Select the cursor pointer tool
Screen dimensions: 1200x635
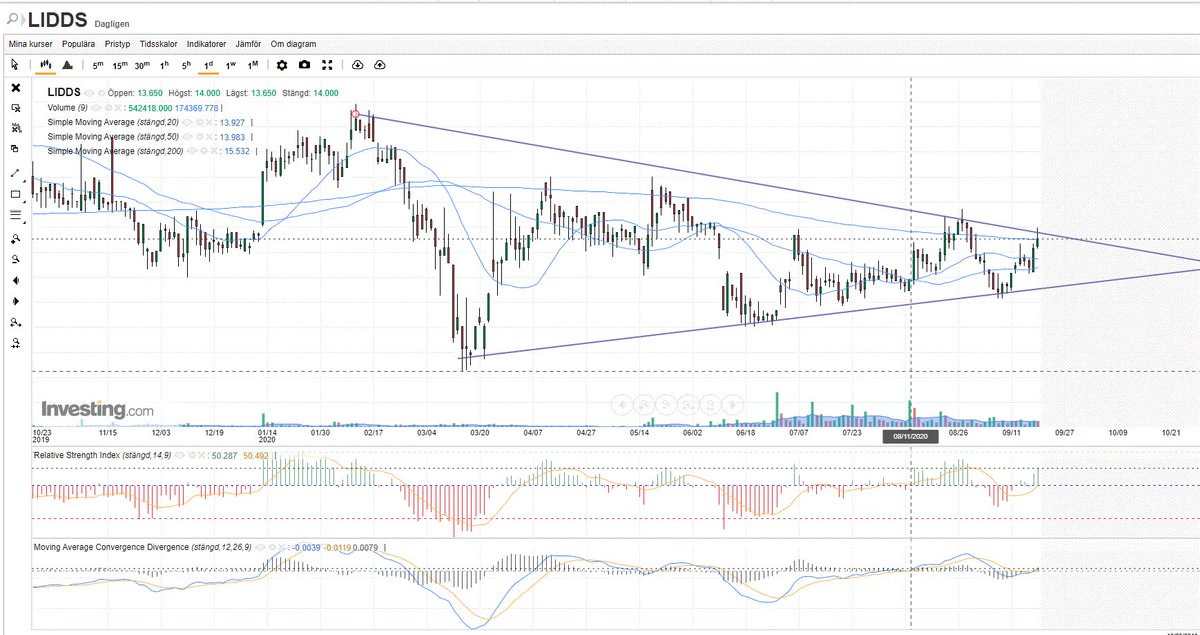tap(15, 65)
